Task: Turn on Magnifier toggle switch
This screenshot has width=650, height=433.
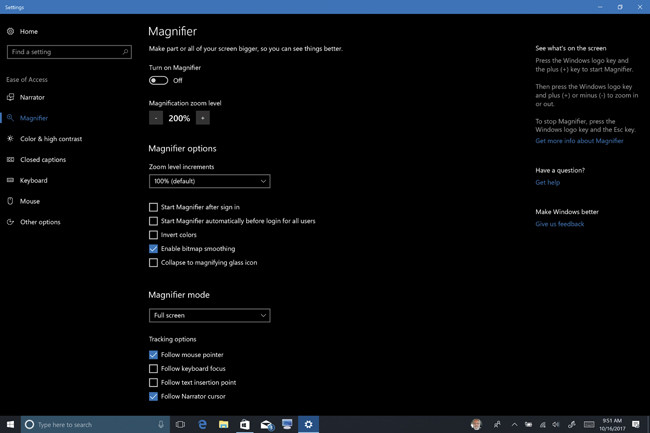Action: click(x=158, y=80)
